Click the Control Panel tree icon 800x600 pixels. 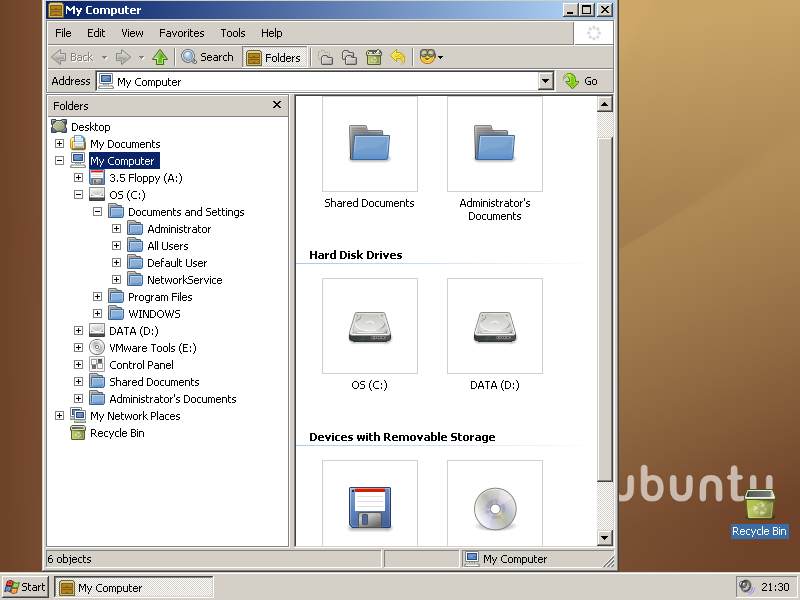pyautogui.click(x=97, y=365)
